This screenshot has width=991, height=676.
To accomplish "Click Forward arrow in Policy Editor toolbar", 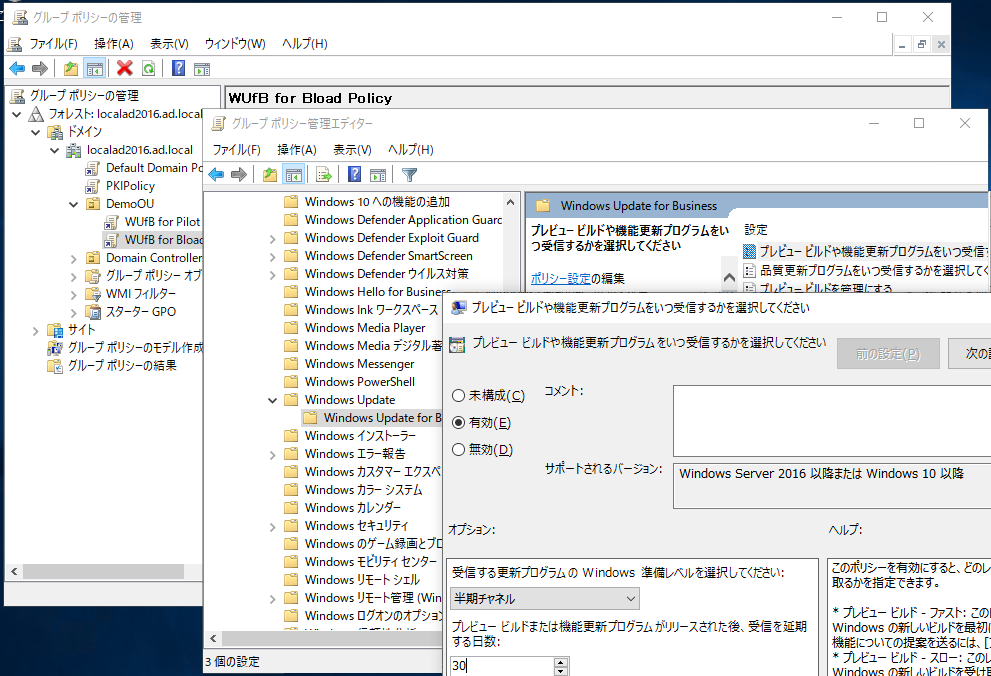I will tap(239, 174).
